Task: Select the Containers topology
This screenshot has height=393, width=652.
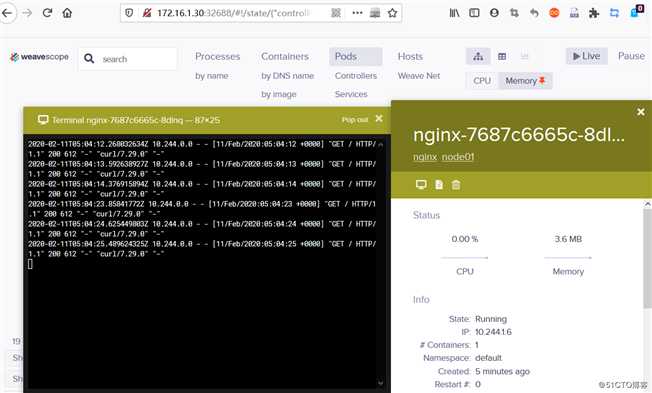Action: [285, 57]
